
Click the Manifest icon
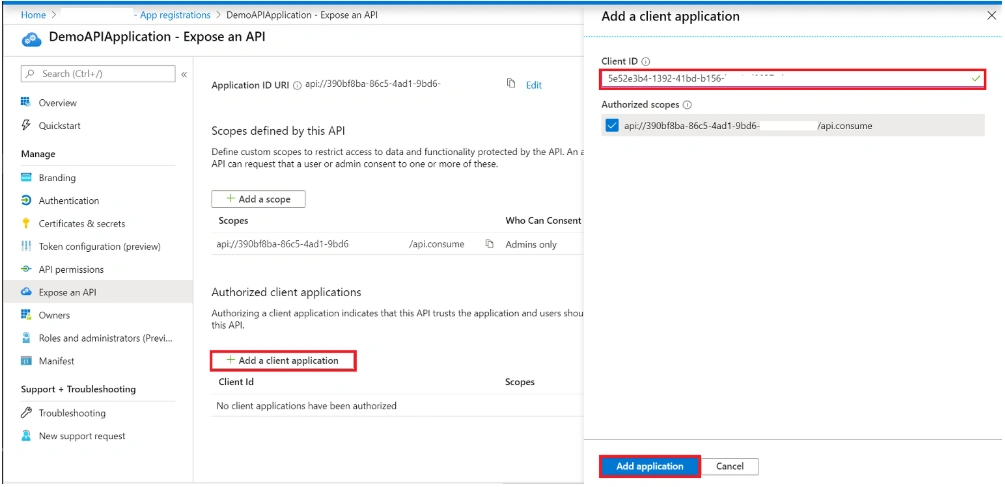[26, 361]
